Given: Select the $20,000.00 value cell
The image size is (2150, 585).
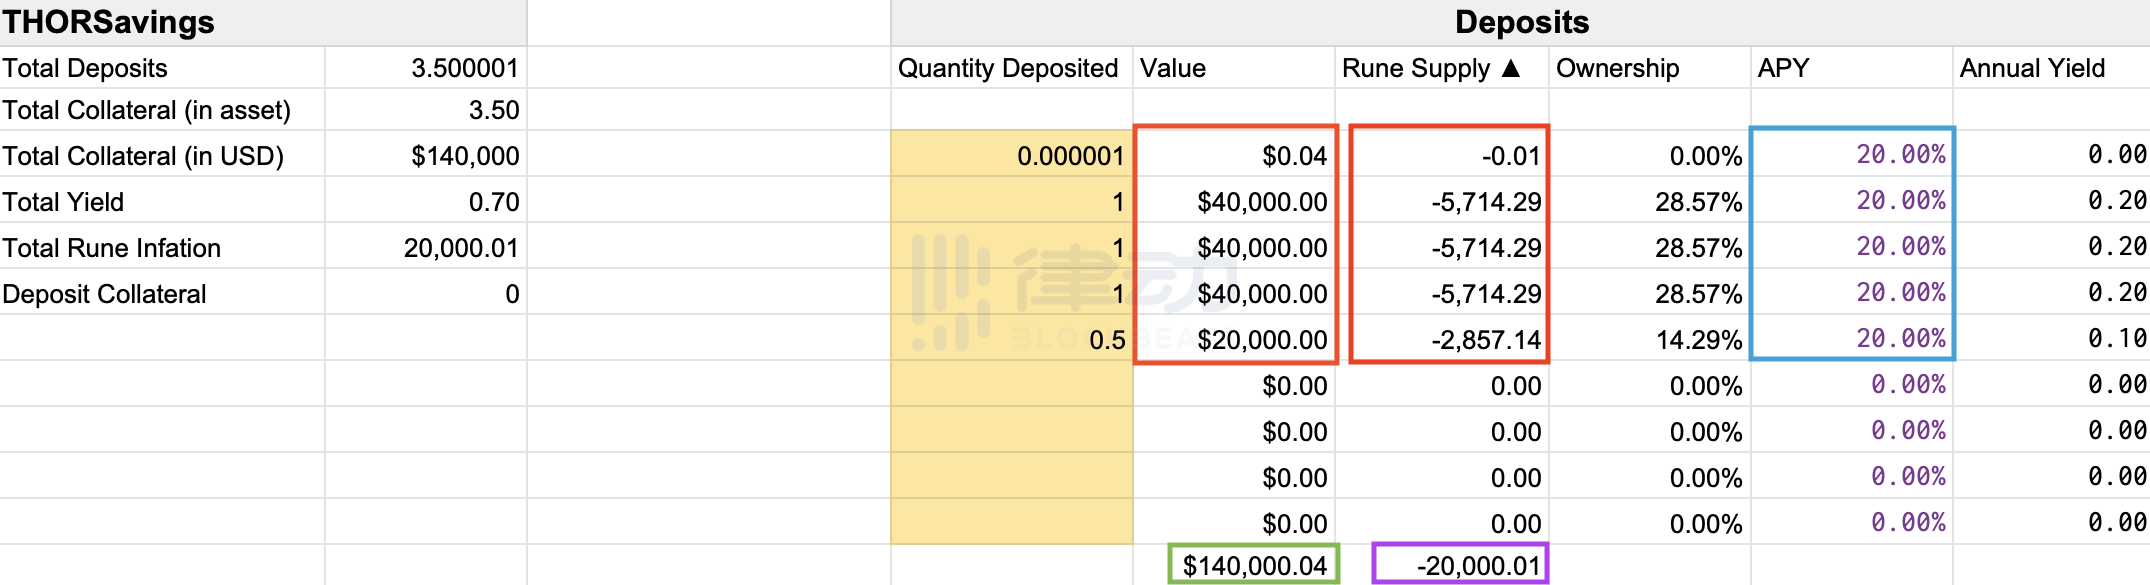Looking at the screenshot, I should 1235,339.
